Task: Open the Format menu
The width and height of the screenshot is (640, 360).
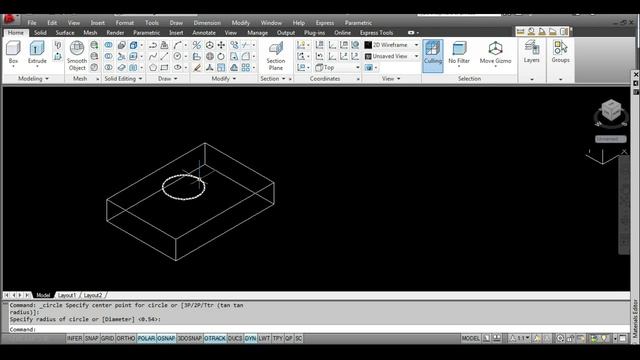Action: 124,23
